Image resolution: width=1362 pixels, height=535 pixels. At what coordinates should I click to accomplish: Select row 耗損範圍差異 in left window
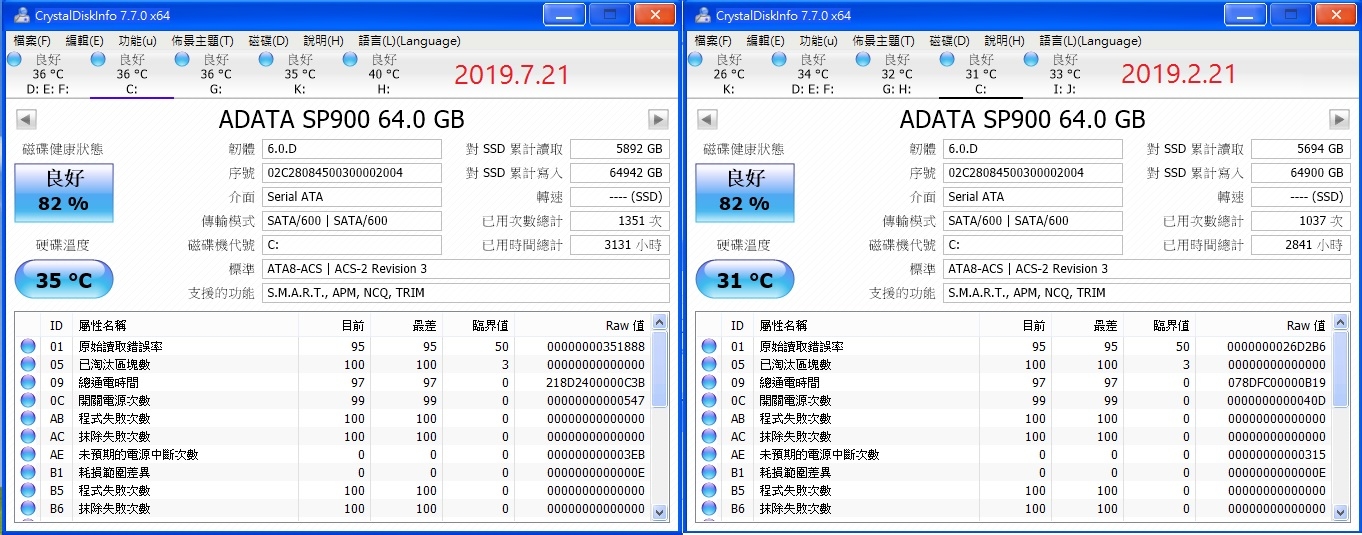332,473
